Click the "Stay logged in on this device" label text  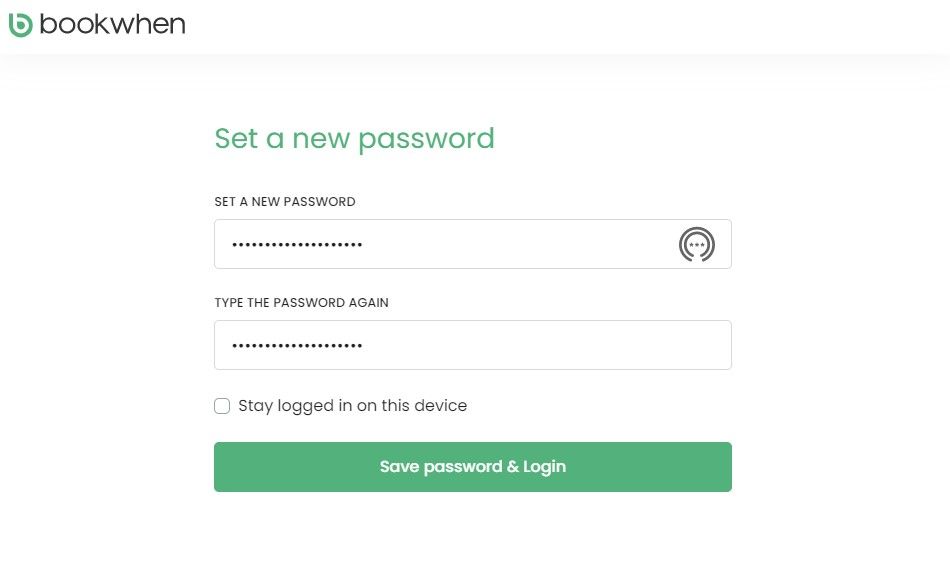(353, 406)
